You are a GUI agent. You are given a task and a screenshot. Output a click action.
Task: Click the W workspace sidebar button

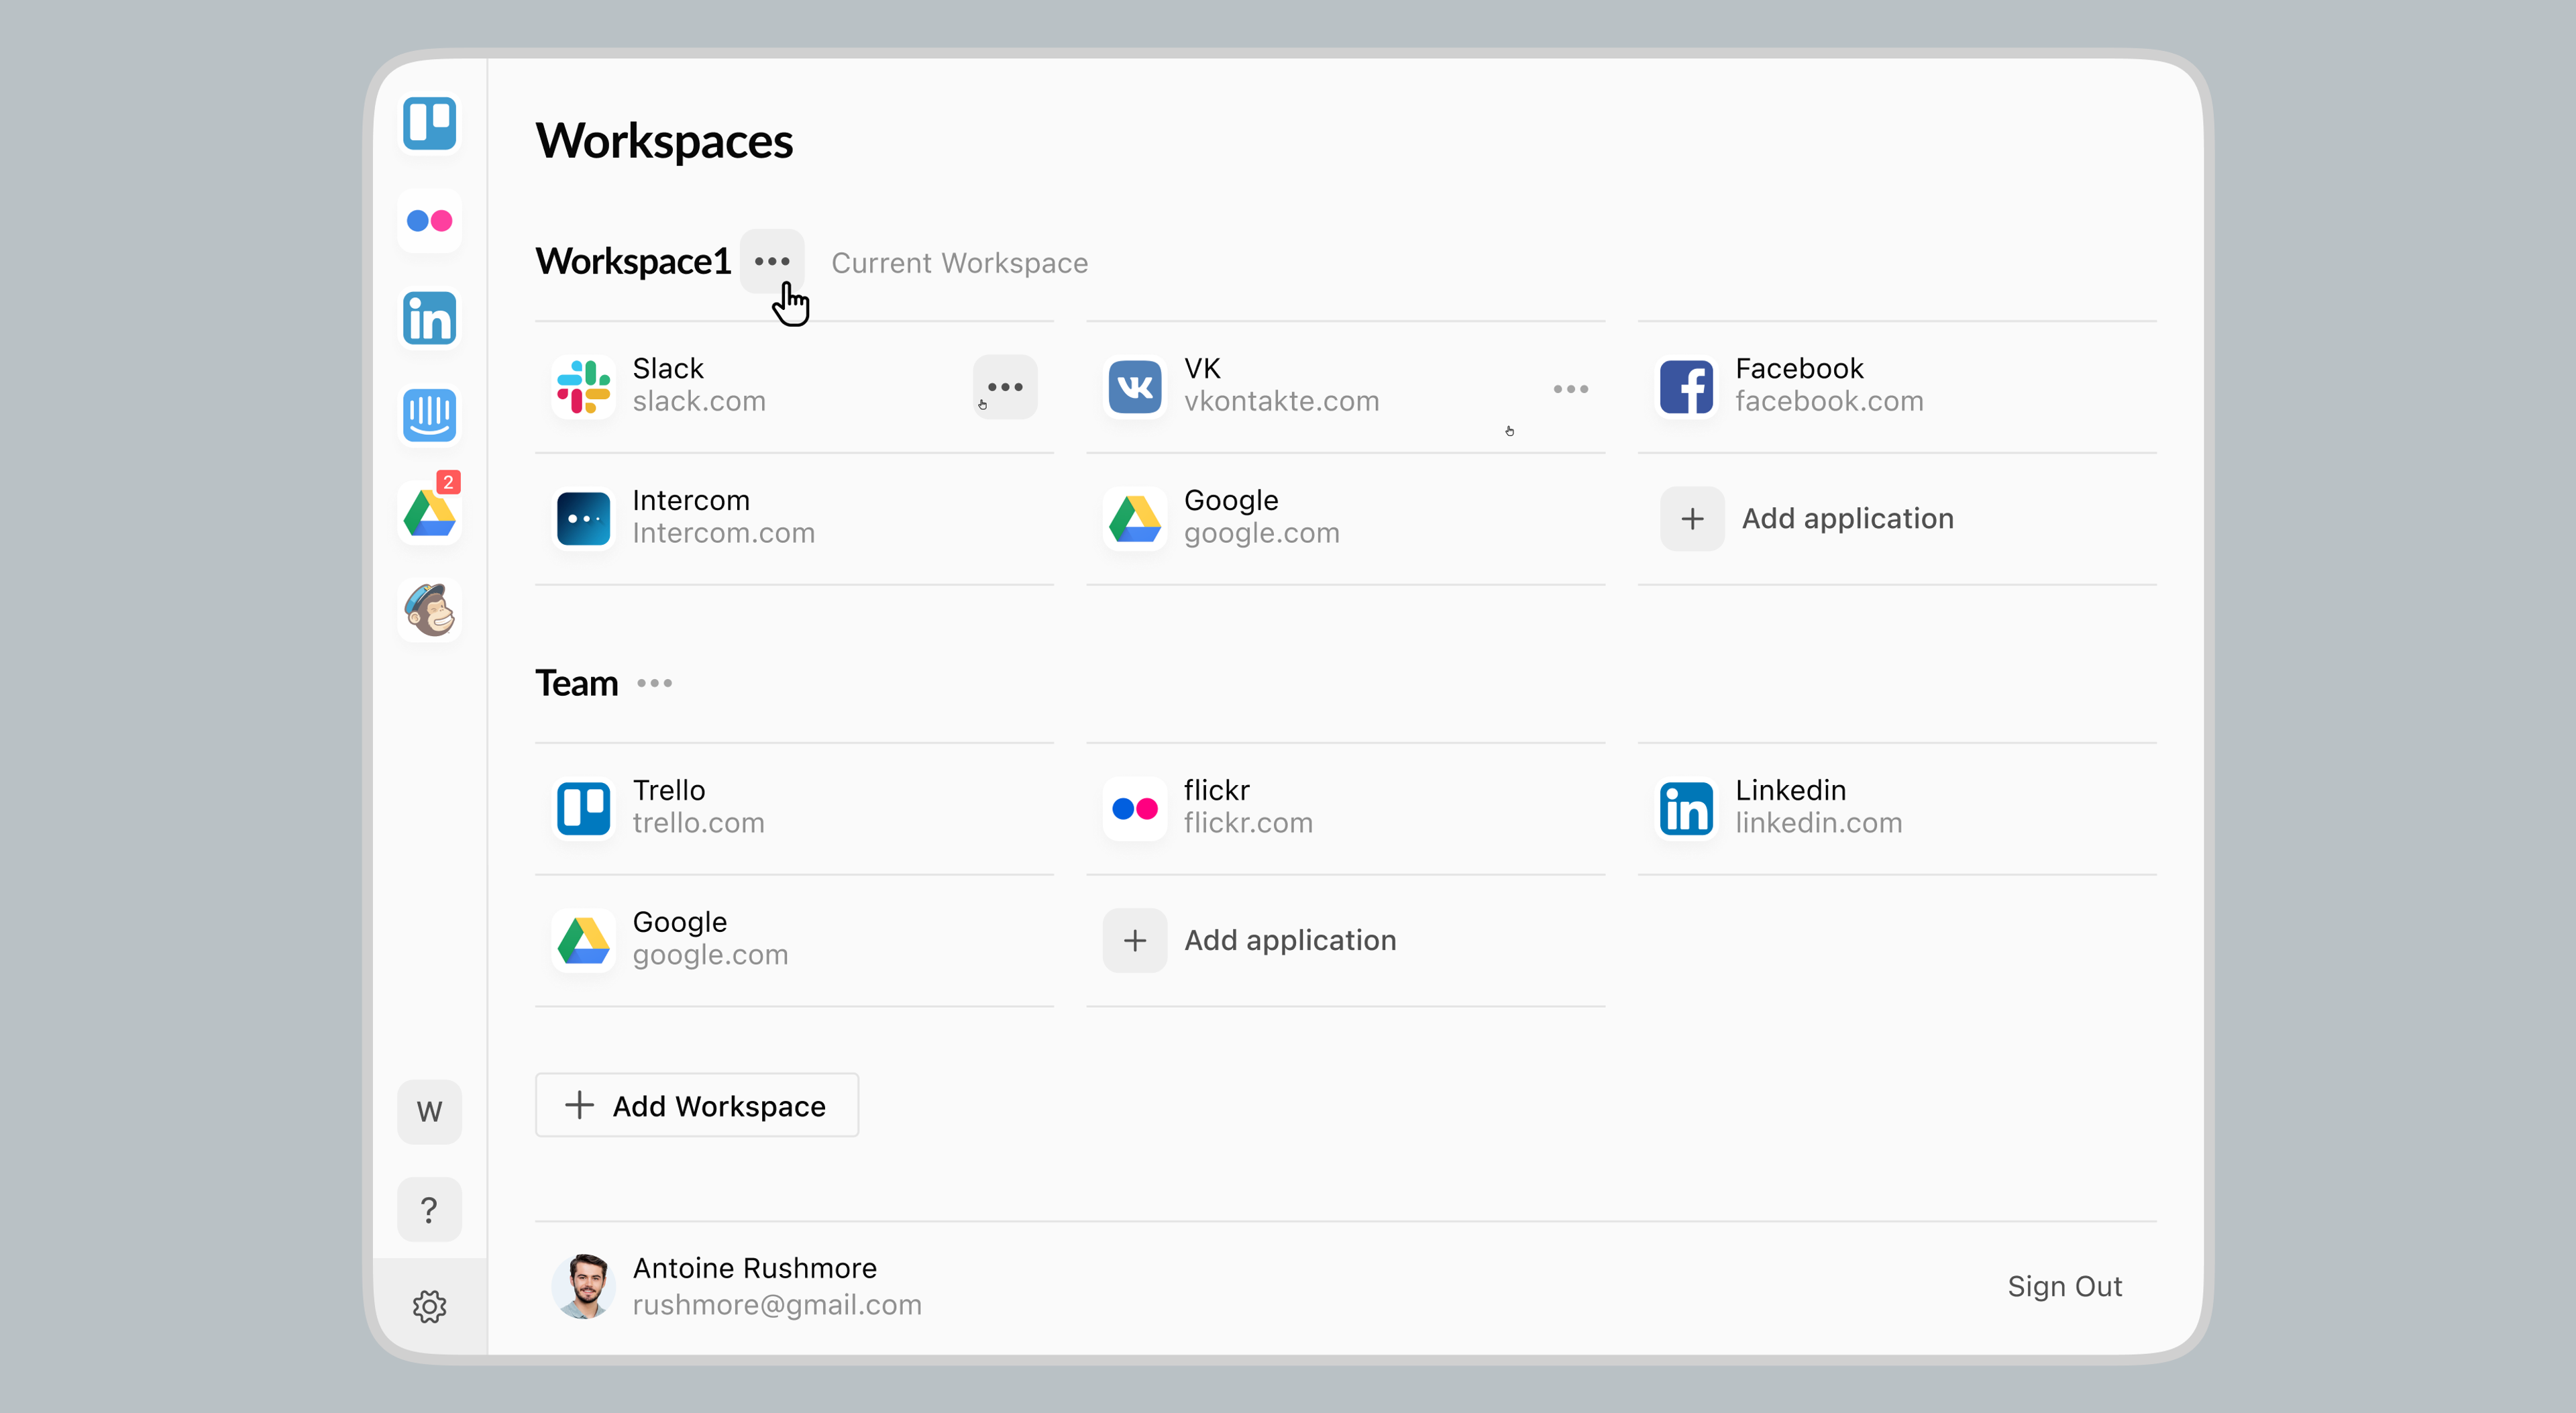(429, 1111)
